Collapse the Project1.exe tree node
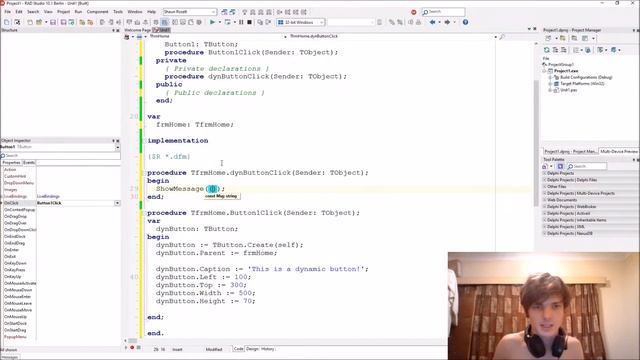The image size is (640, 360). point(544,71)
